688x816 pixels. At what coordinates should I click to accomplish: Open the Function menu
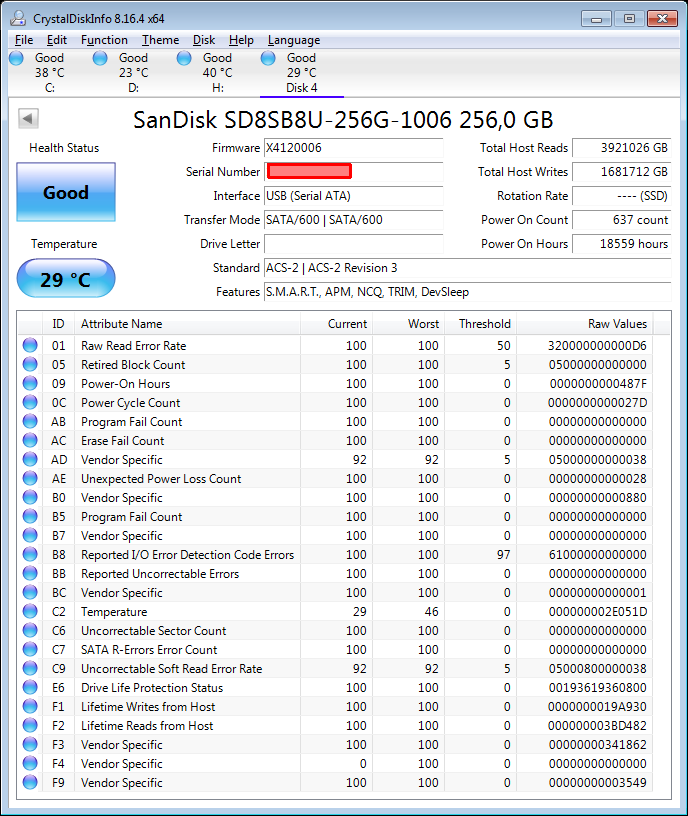point(104,40)
